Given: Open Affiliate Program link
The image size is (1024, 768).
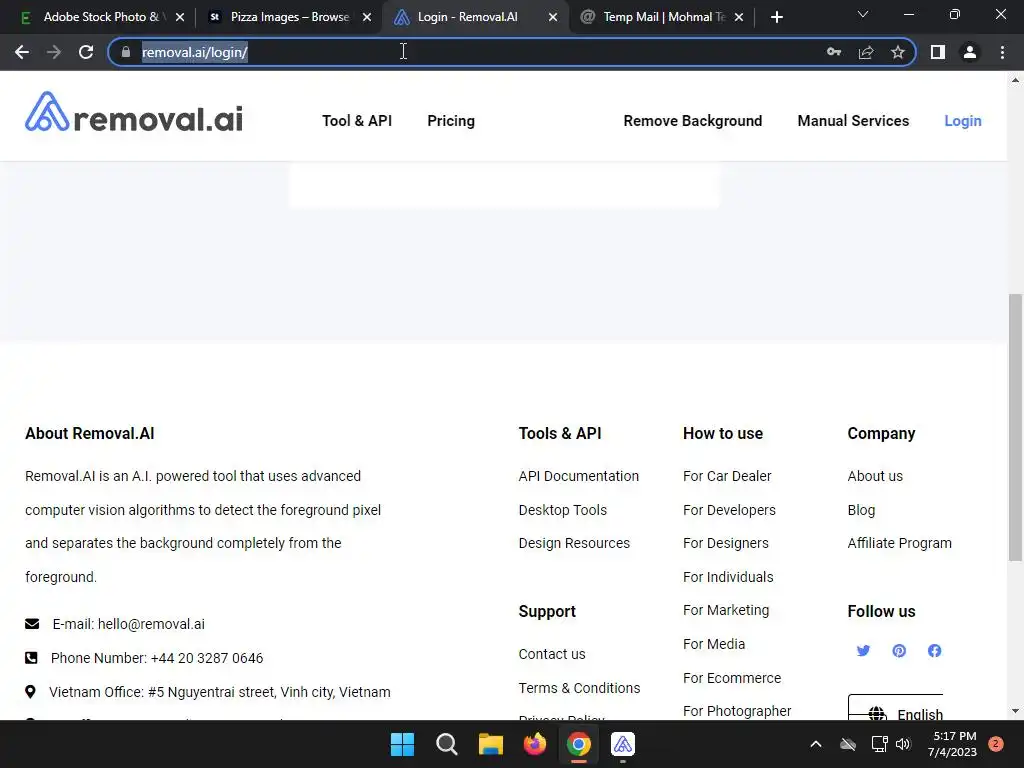Looking at the screenshot, I should pyautogui.click(x=899, y=543).
